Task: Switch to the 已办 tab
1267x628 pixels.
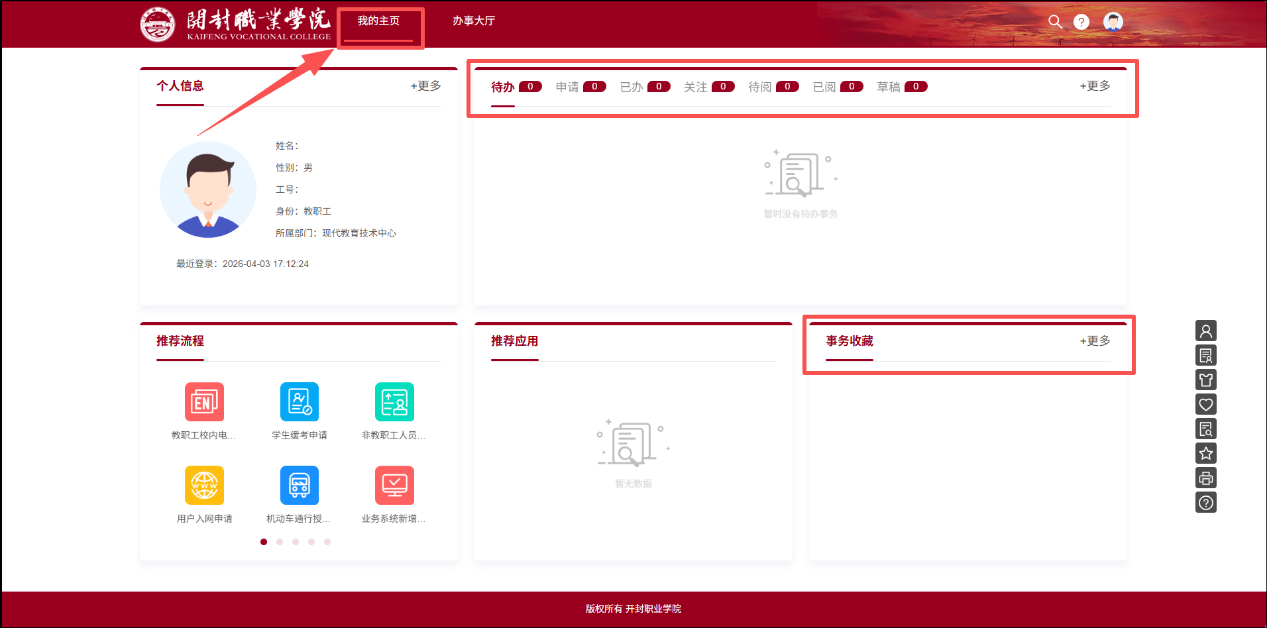Action: [x=631, y=87]
